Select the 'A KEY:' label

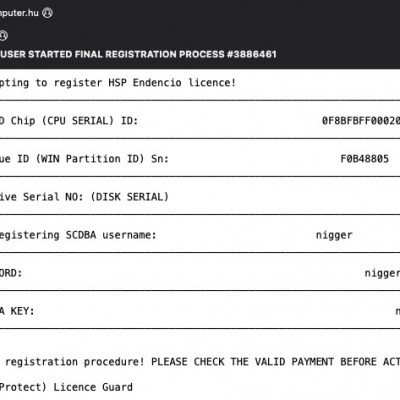(17, 311)
